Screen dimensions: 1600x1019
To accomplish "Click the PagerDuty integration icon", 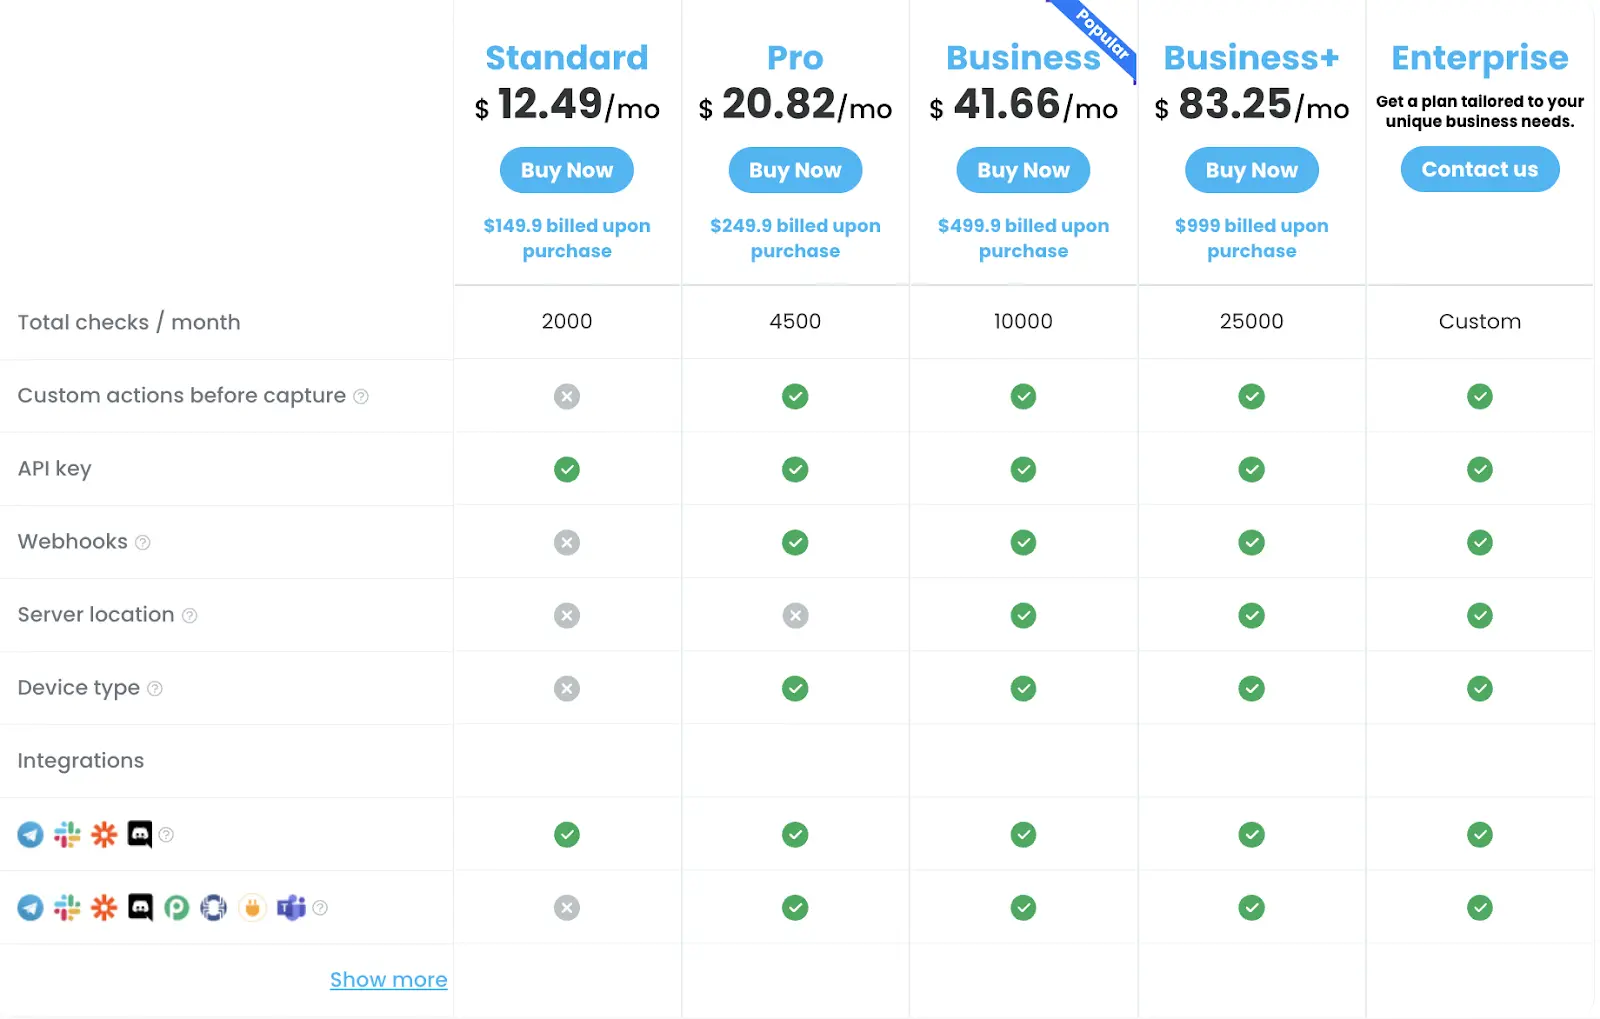I will [177, 908].
